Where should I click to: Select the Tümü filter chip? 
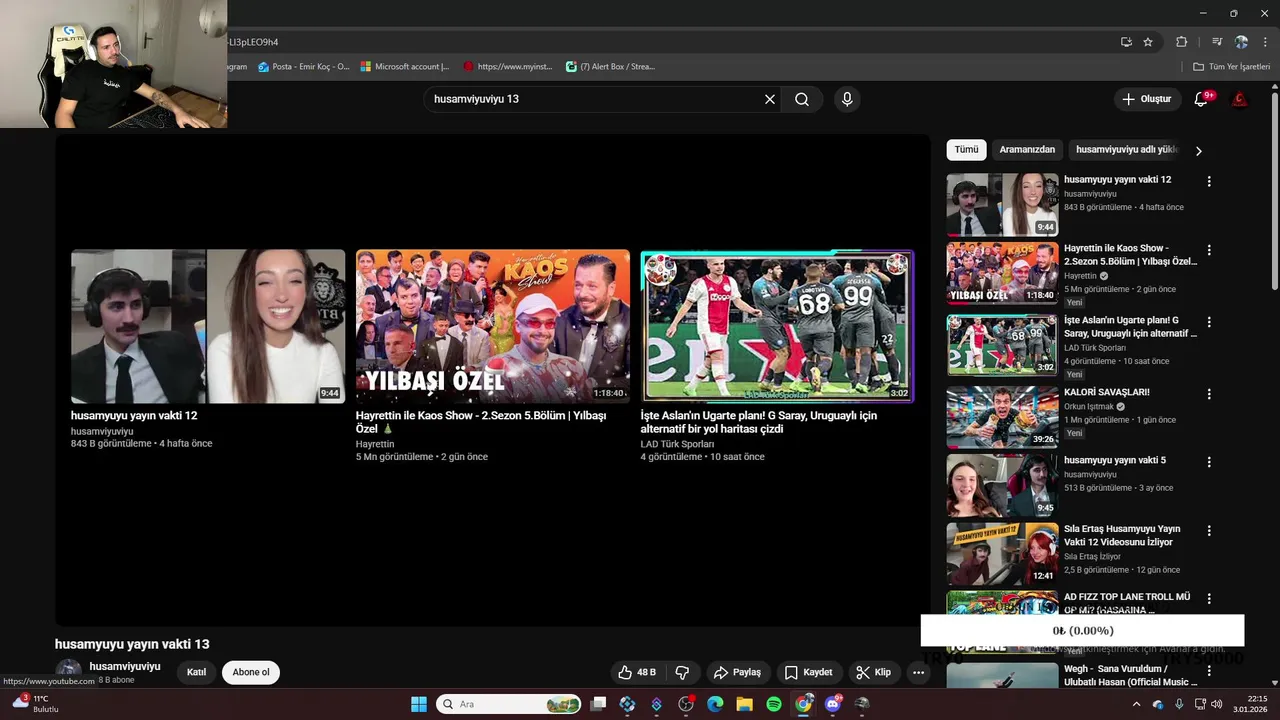click(966, 150)
